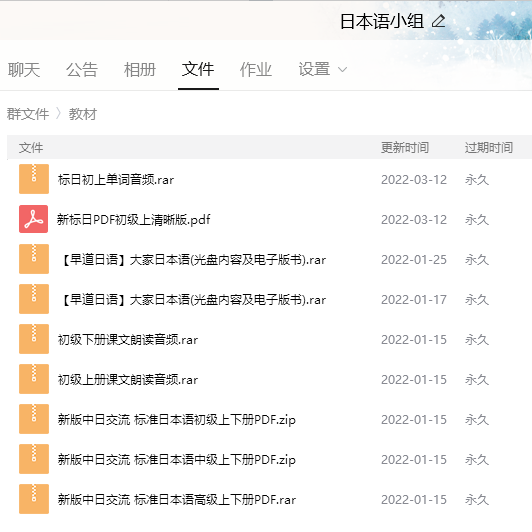Expand the 设置 dropdown arrow

pyautogui.click(x=343, y=70)
